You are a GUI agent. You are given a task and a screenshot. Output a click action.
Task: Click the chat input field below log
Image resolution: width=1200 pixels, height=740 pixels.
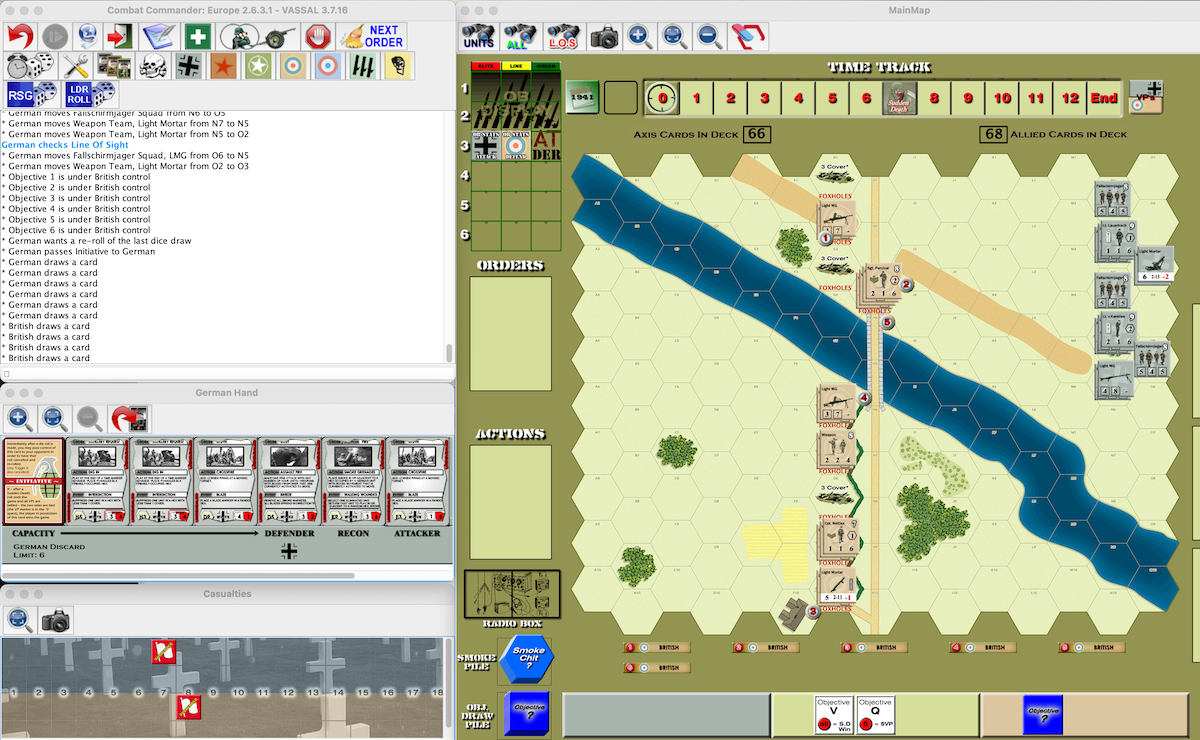pos(226,373)
